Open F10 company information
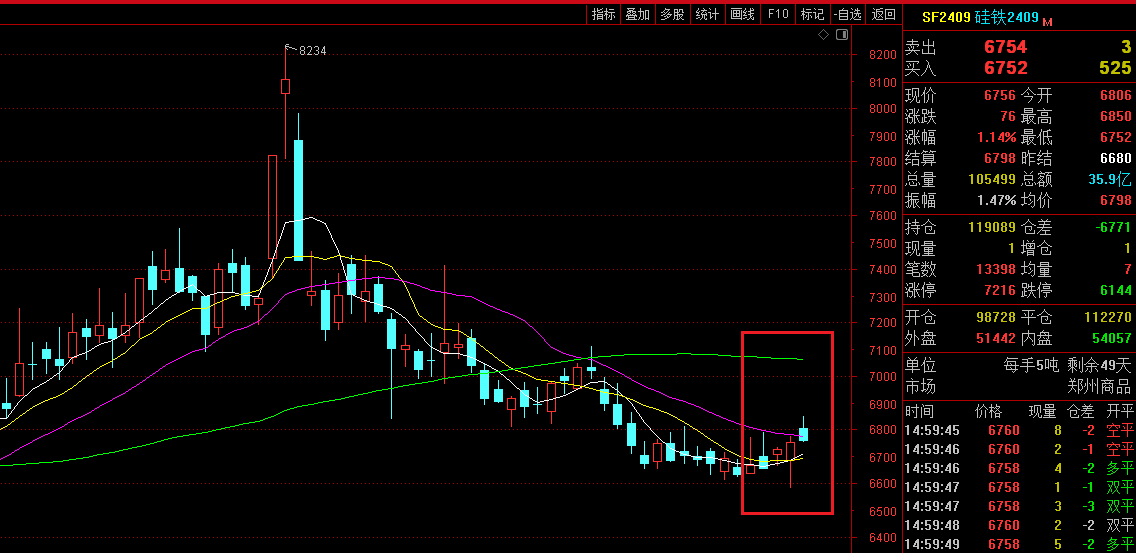This screenshot has width=1136, height=553. tap(777, 14)
